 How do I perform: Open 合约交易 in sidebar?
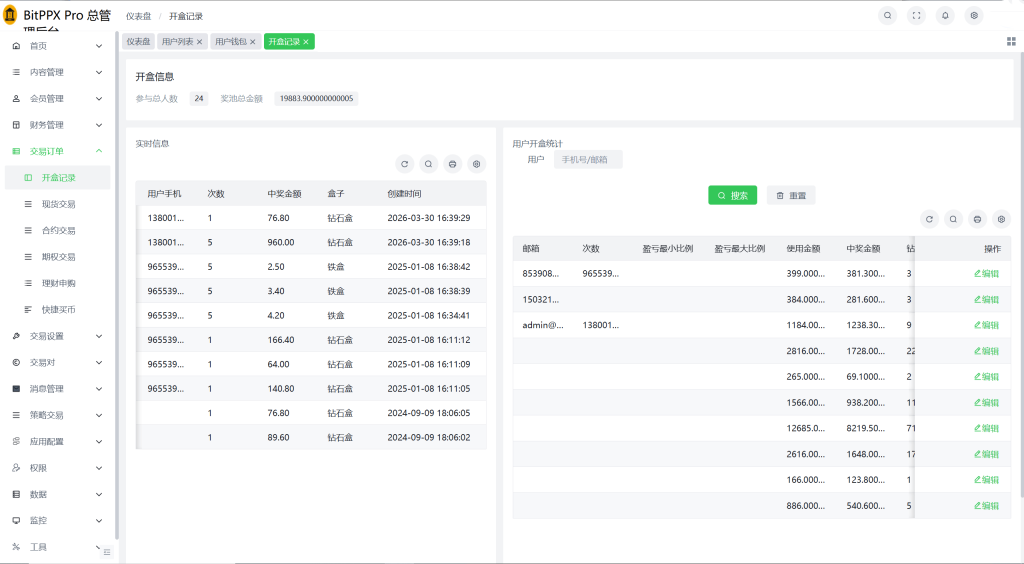(x=58, y=230)
